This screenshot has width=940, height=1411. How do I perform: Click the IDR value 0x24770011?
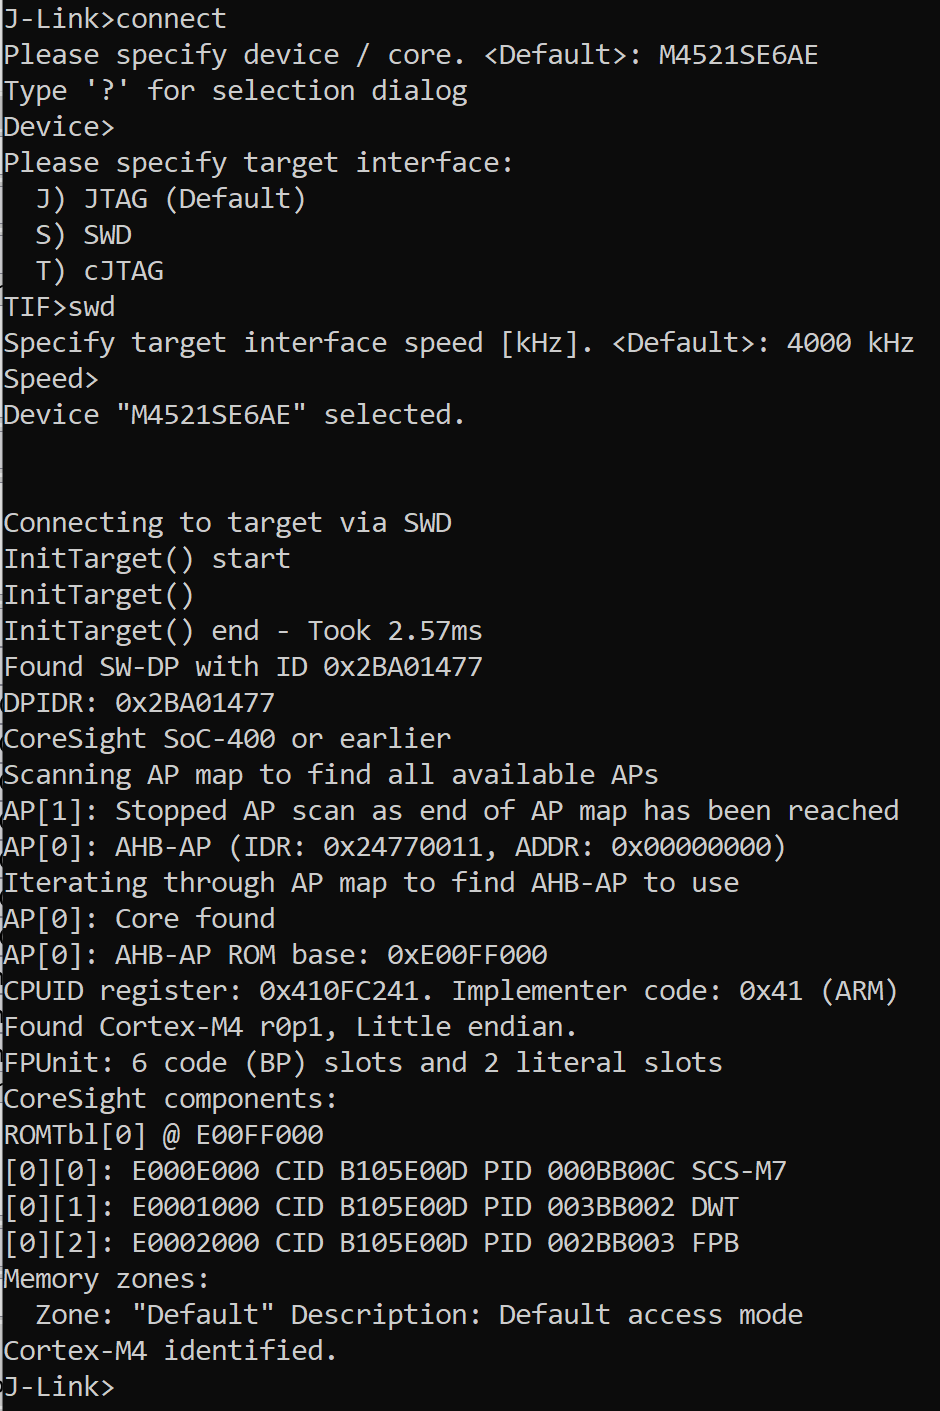pos(410,847)
